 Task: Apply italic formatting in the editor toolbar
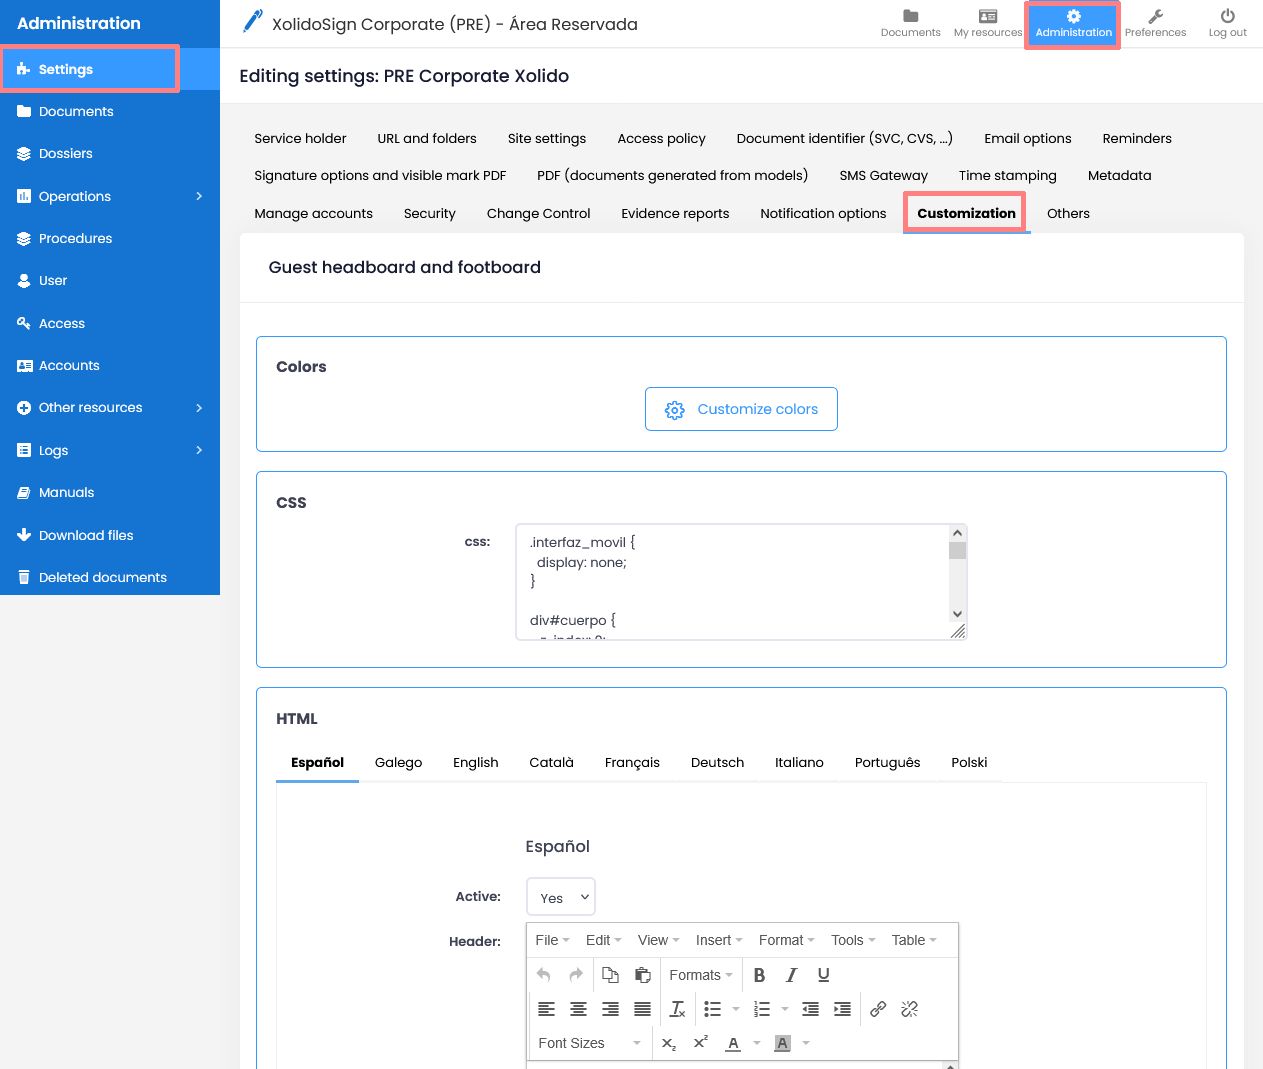pos(791,975)
